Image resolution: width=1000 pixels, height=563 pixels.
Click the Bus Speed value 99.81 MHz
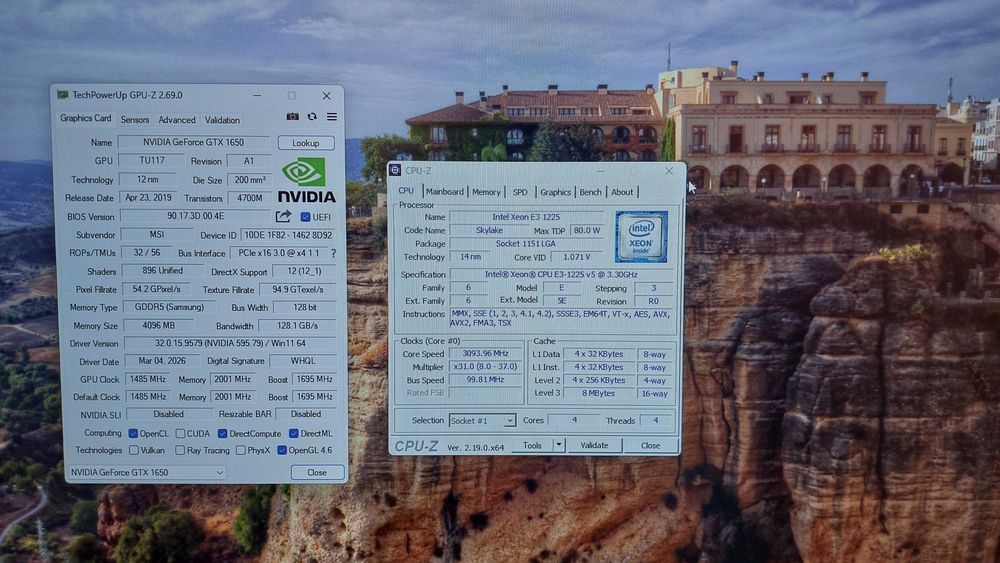[x=485, y=379]
